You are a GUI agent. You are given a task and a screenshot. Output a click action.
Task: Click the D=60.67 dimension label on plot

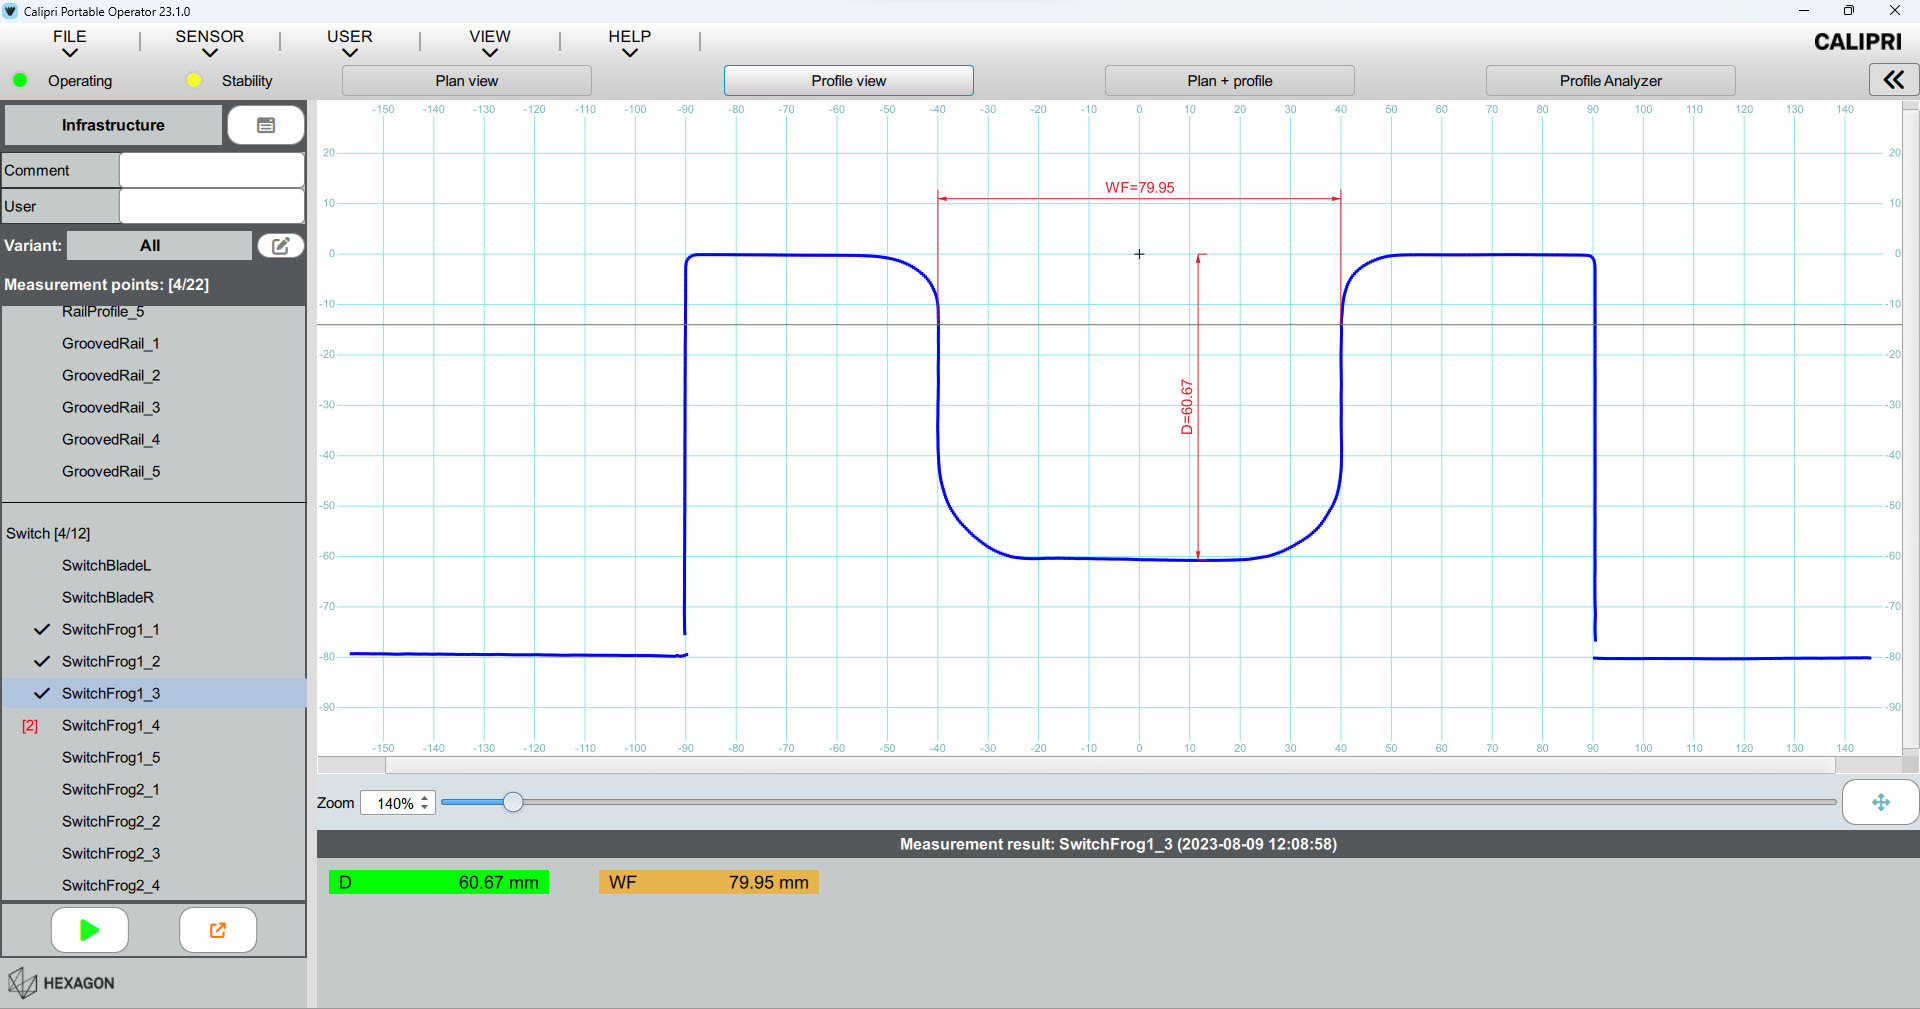tap(1187, 407)
